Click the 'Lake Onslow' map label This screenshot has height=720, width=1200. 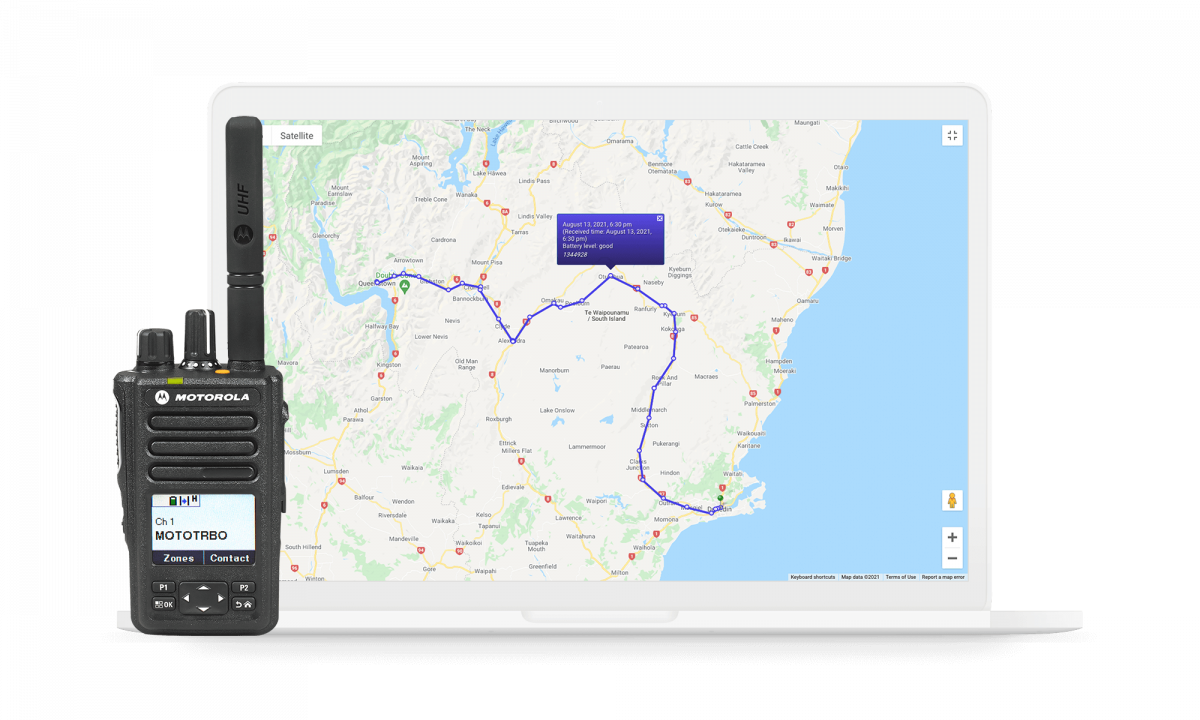558,411
